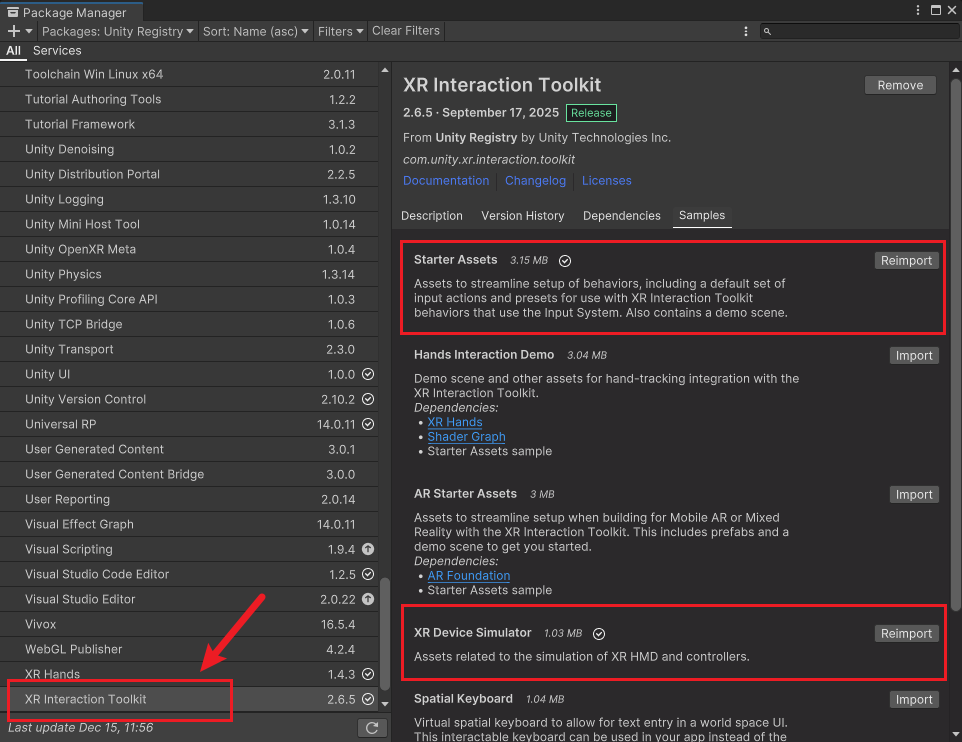The height and width of the screenshot is (742, 962).
Task: Select the Unity Distribution Portal package
Action: point(189,174)
